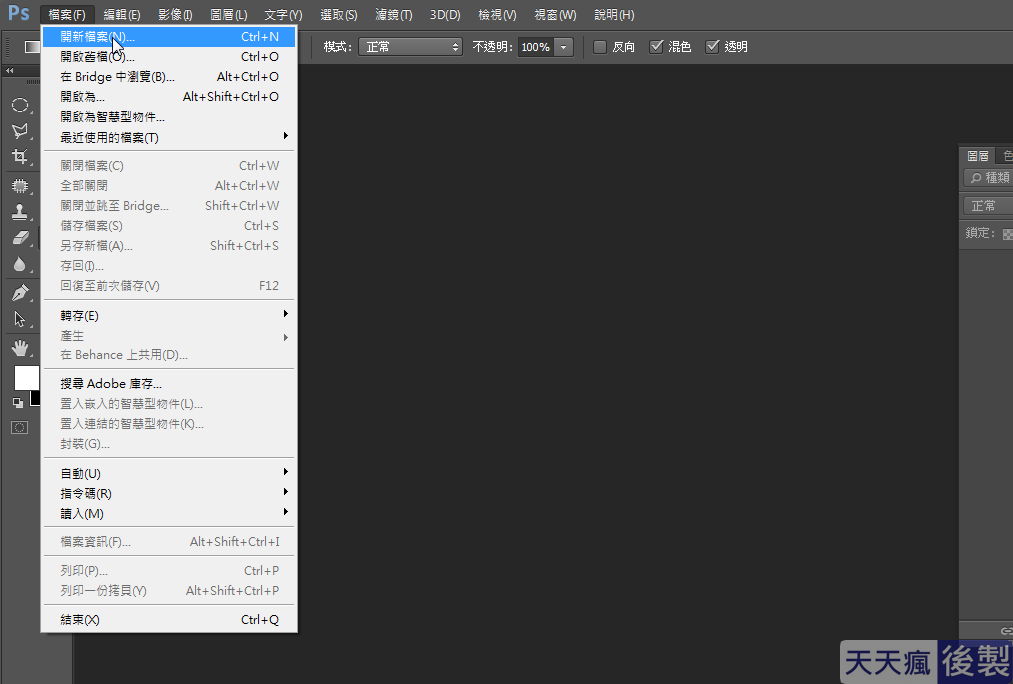
Task: Select the Hand tool
Action: [x=20, y=348]
